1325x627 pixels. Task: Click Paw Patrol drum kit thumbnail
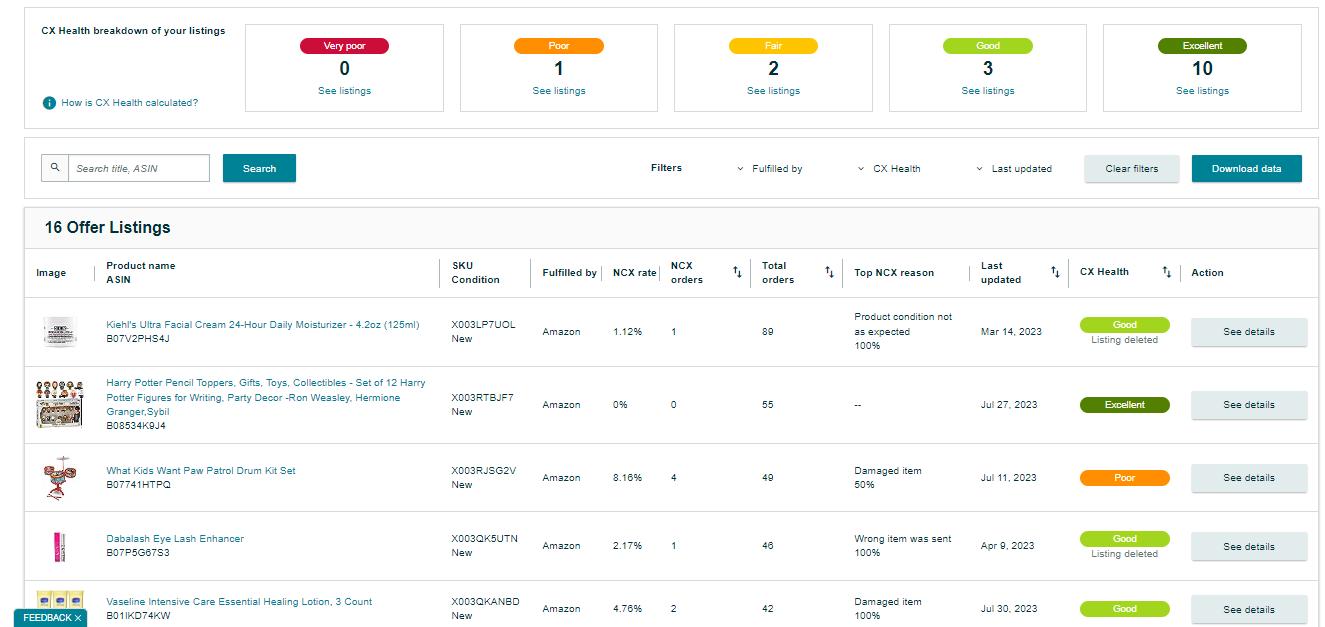[x=59, y=478]
